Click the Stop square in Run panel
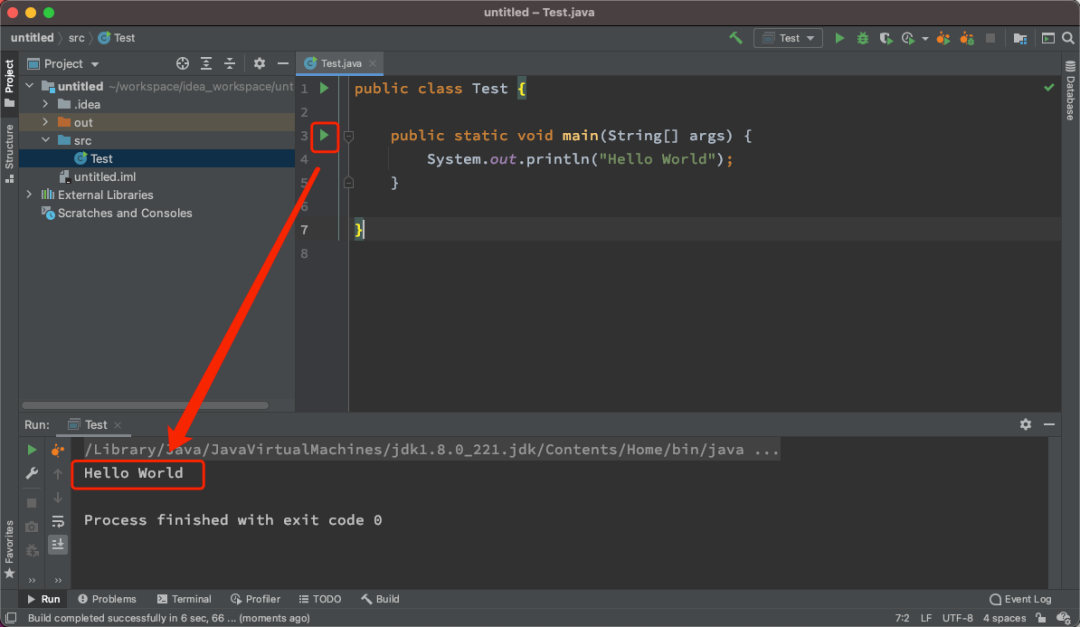 click(32, 503)
